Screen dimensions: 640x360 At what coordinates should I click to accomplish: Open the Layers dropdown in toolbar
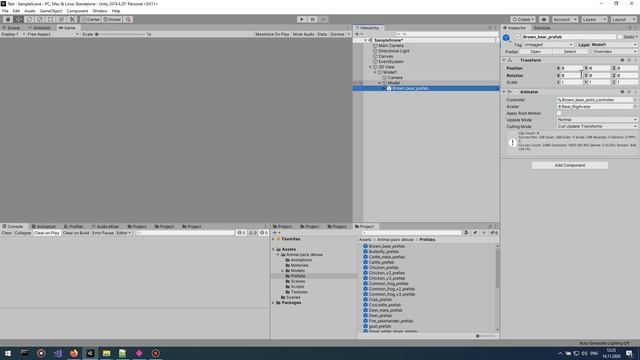tap(594, 19)
